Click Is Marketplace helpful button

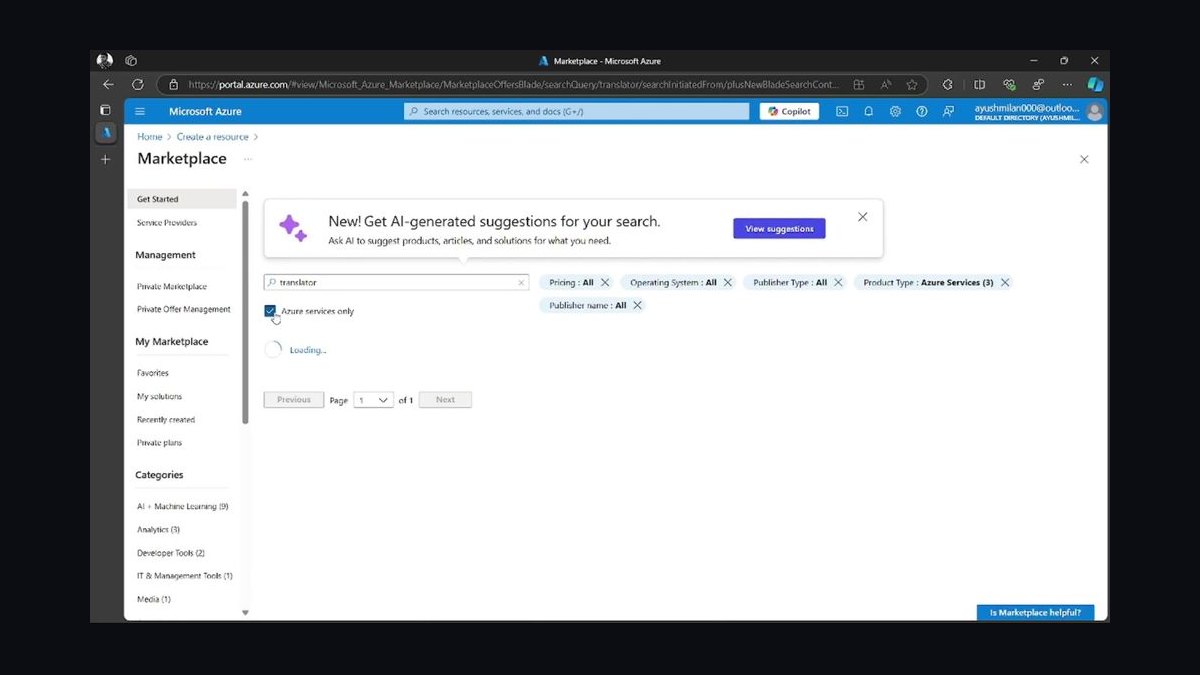[x=1036, y=613]
